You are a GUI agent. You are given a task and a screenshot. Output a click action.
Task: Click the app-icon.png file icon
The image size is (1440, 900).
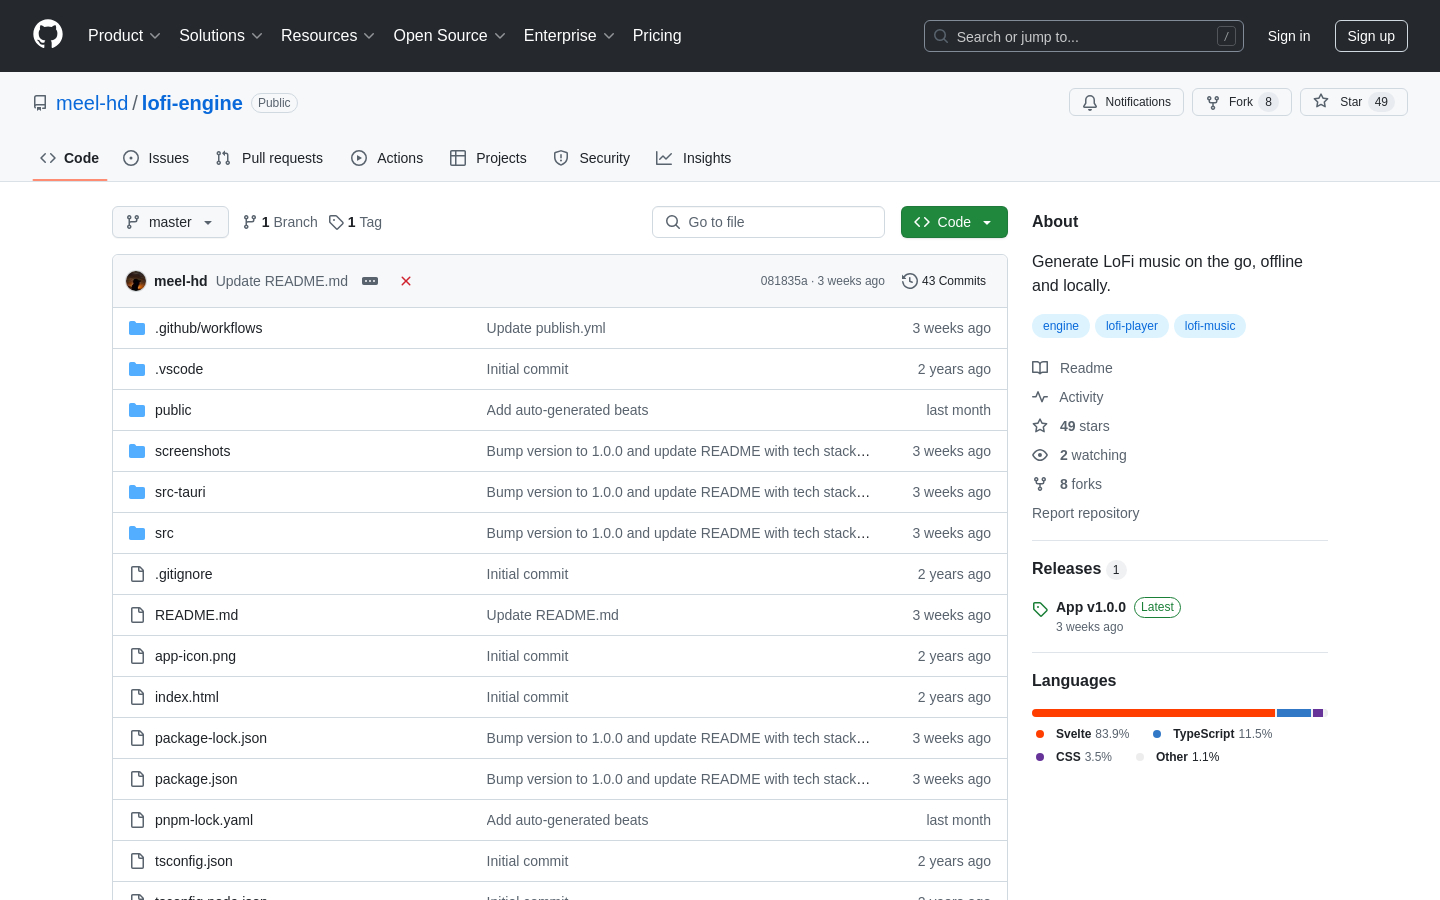137,656
